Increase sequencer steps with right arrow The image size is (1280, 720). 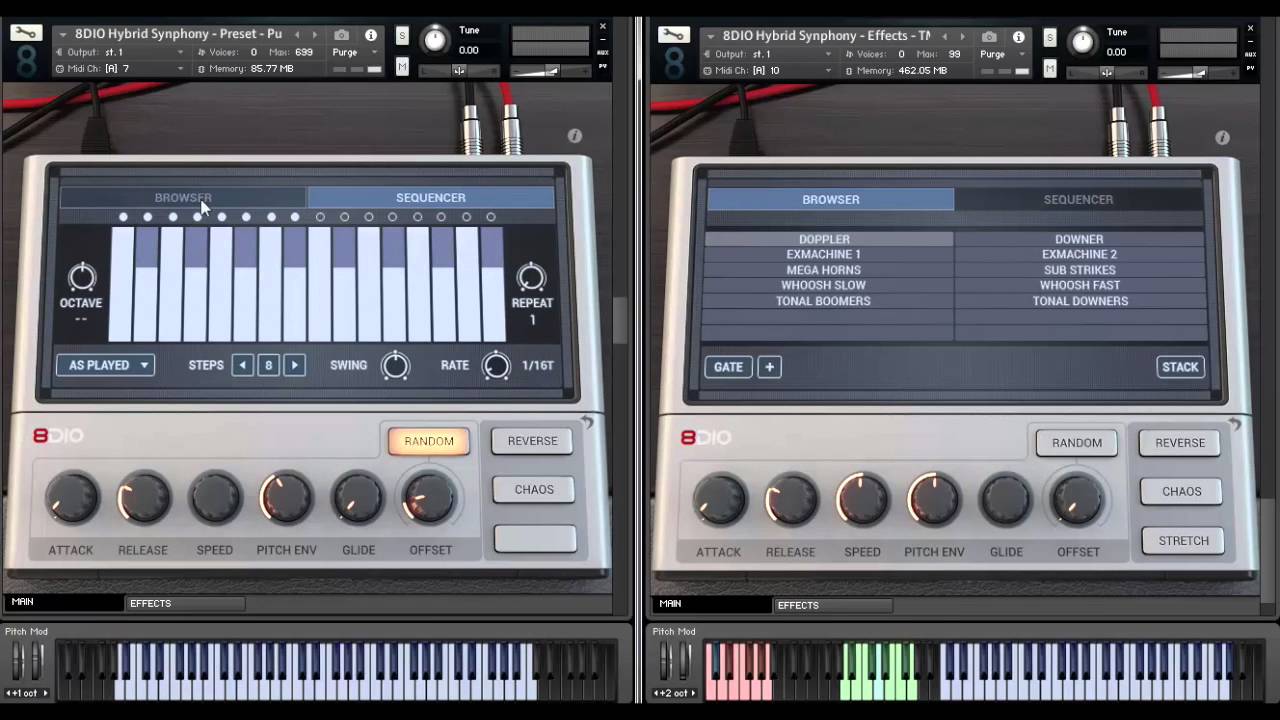tap(294, 365)
